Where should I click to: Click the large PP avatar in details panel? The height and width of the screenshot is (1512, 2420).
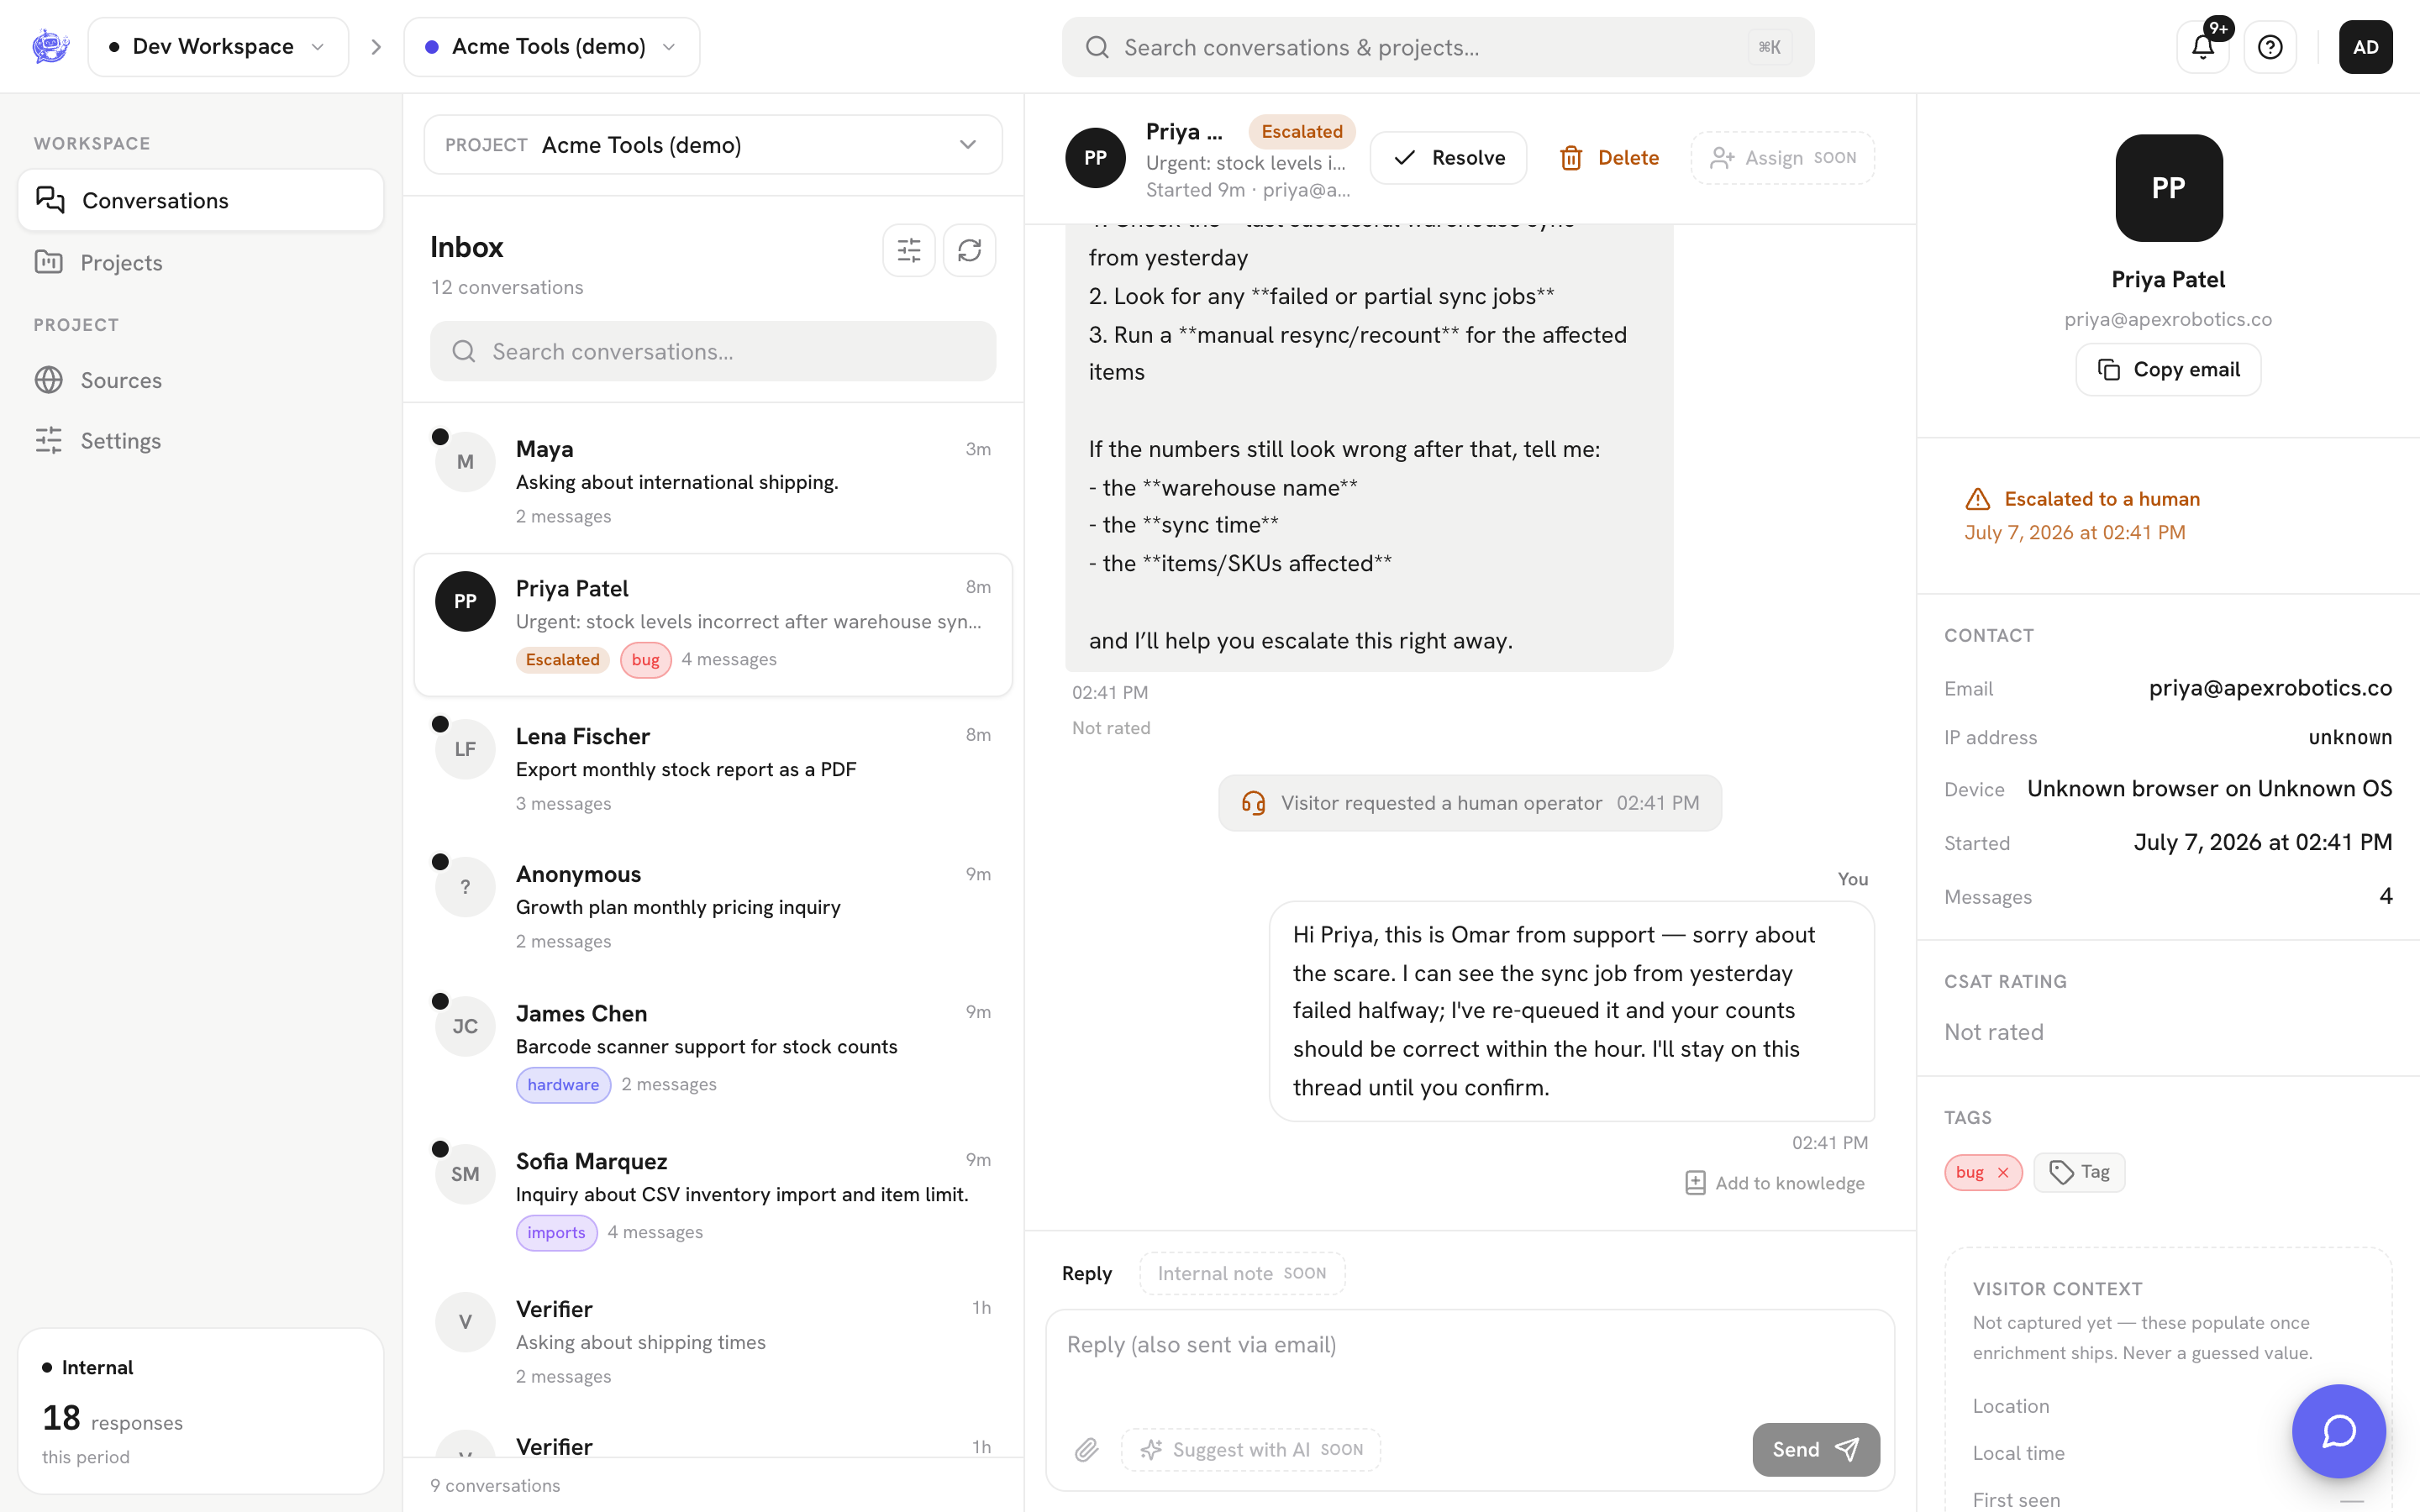[x=2168, y=188]
